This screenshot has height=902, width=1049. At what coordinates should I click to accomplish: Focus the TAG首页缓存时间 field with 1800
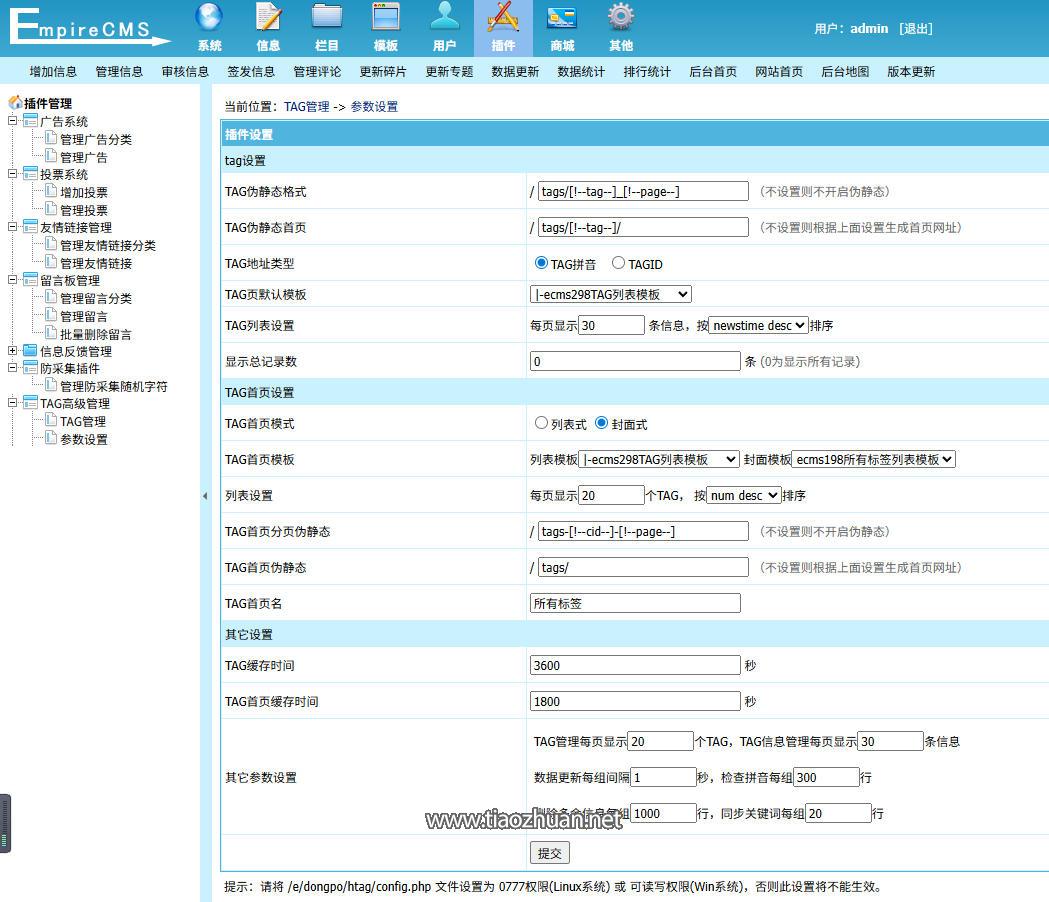[x=635, y=701]
